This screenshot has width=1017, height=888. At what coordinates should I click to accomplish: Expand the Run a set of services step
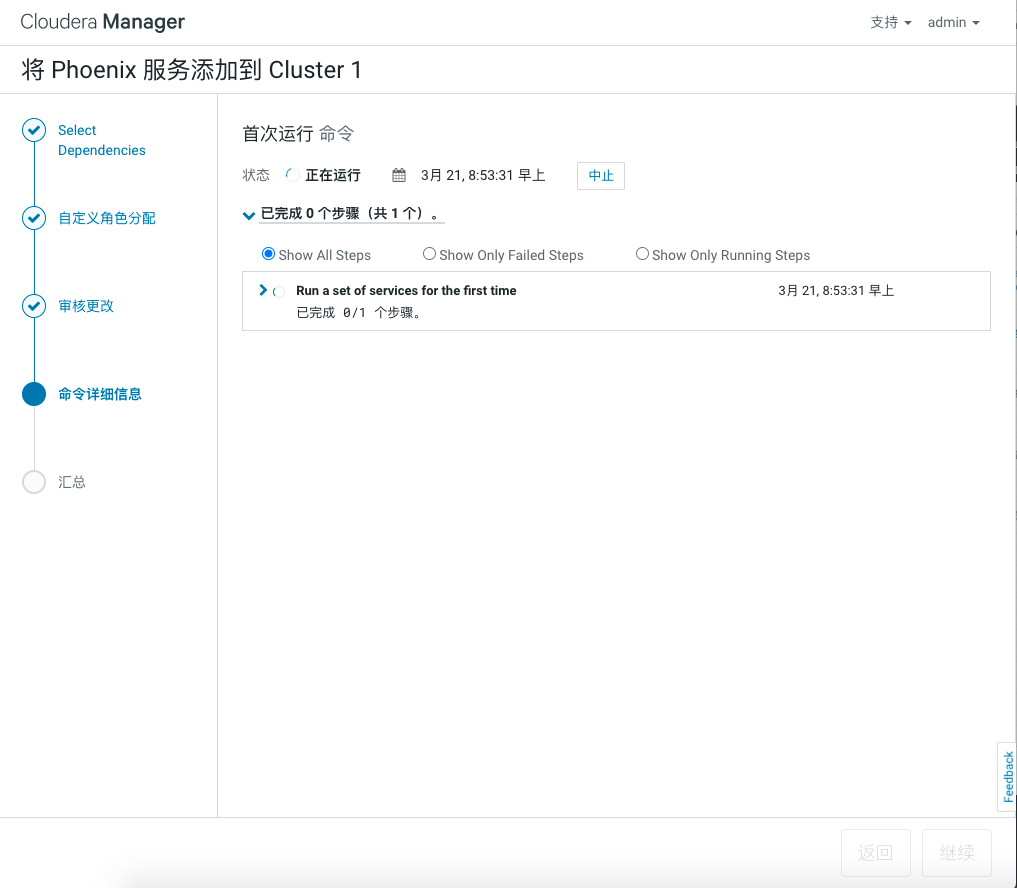[263, 290]
